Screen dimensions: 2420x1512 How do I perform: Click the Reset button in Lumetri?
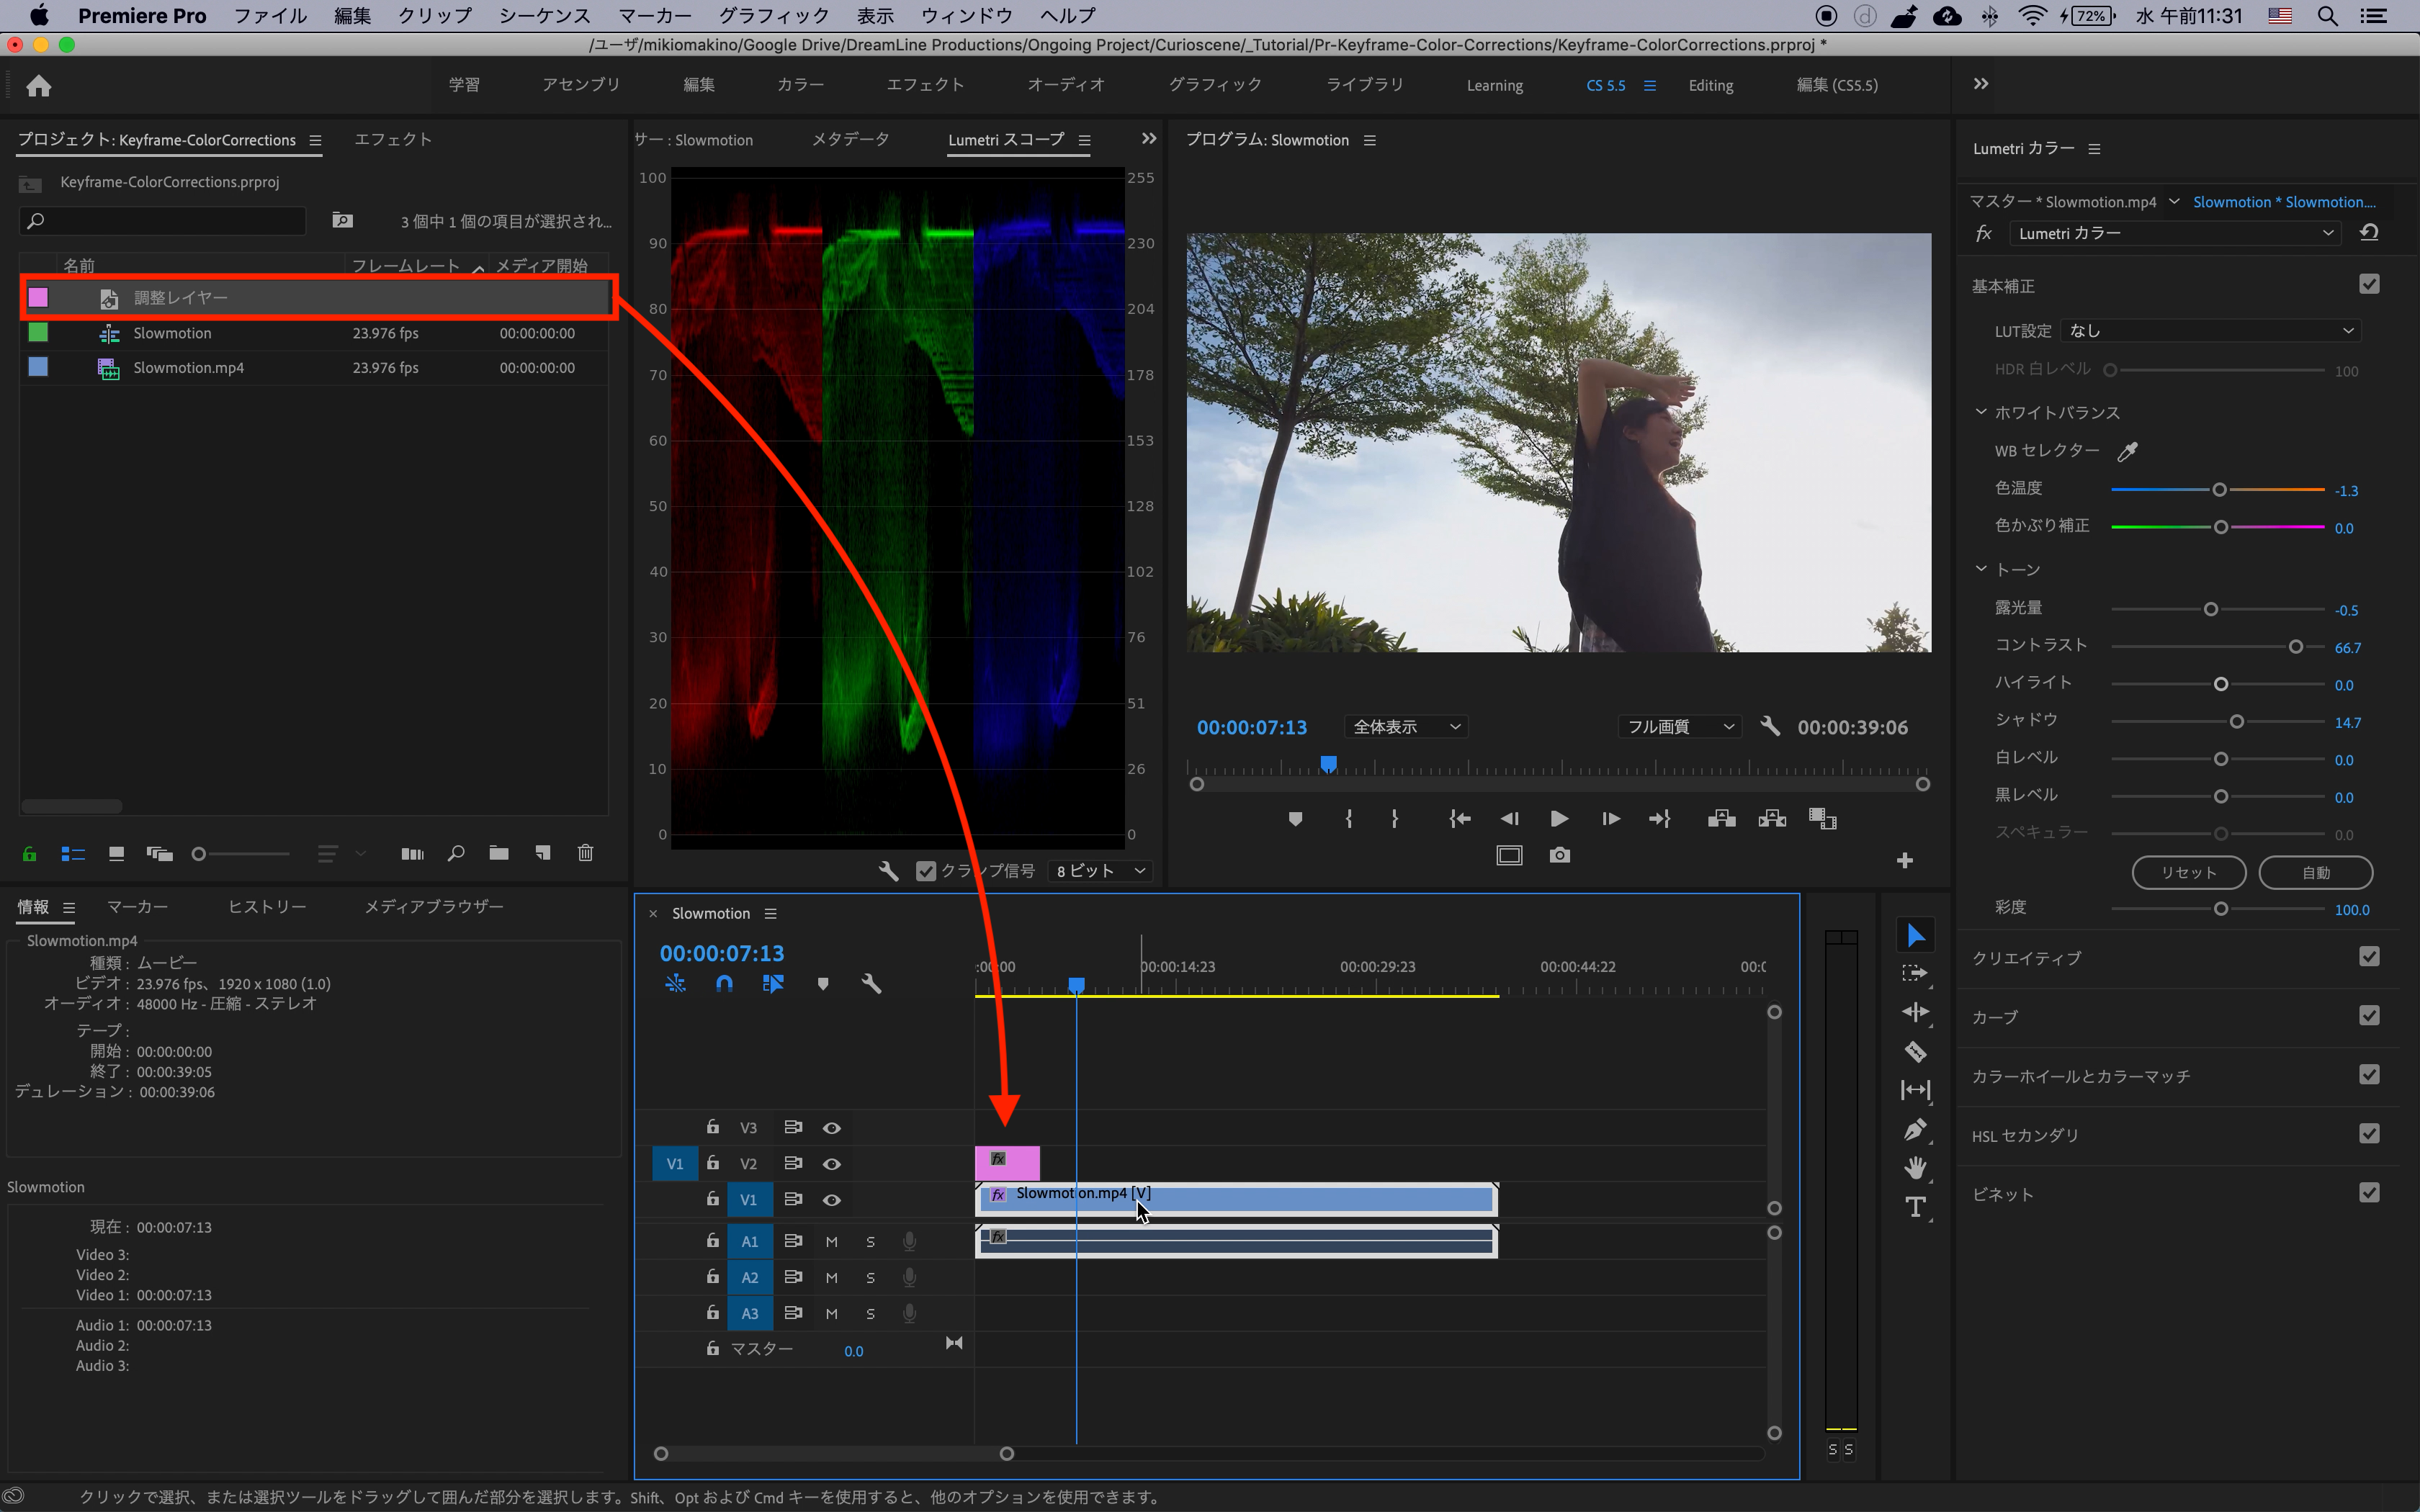pyautogui.click(x=2188, y=872)
